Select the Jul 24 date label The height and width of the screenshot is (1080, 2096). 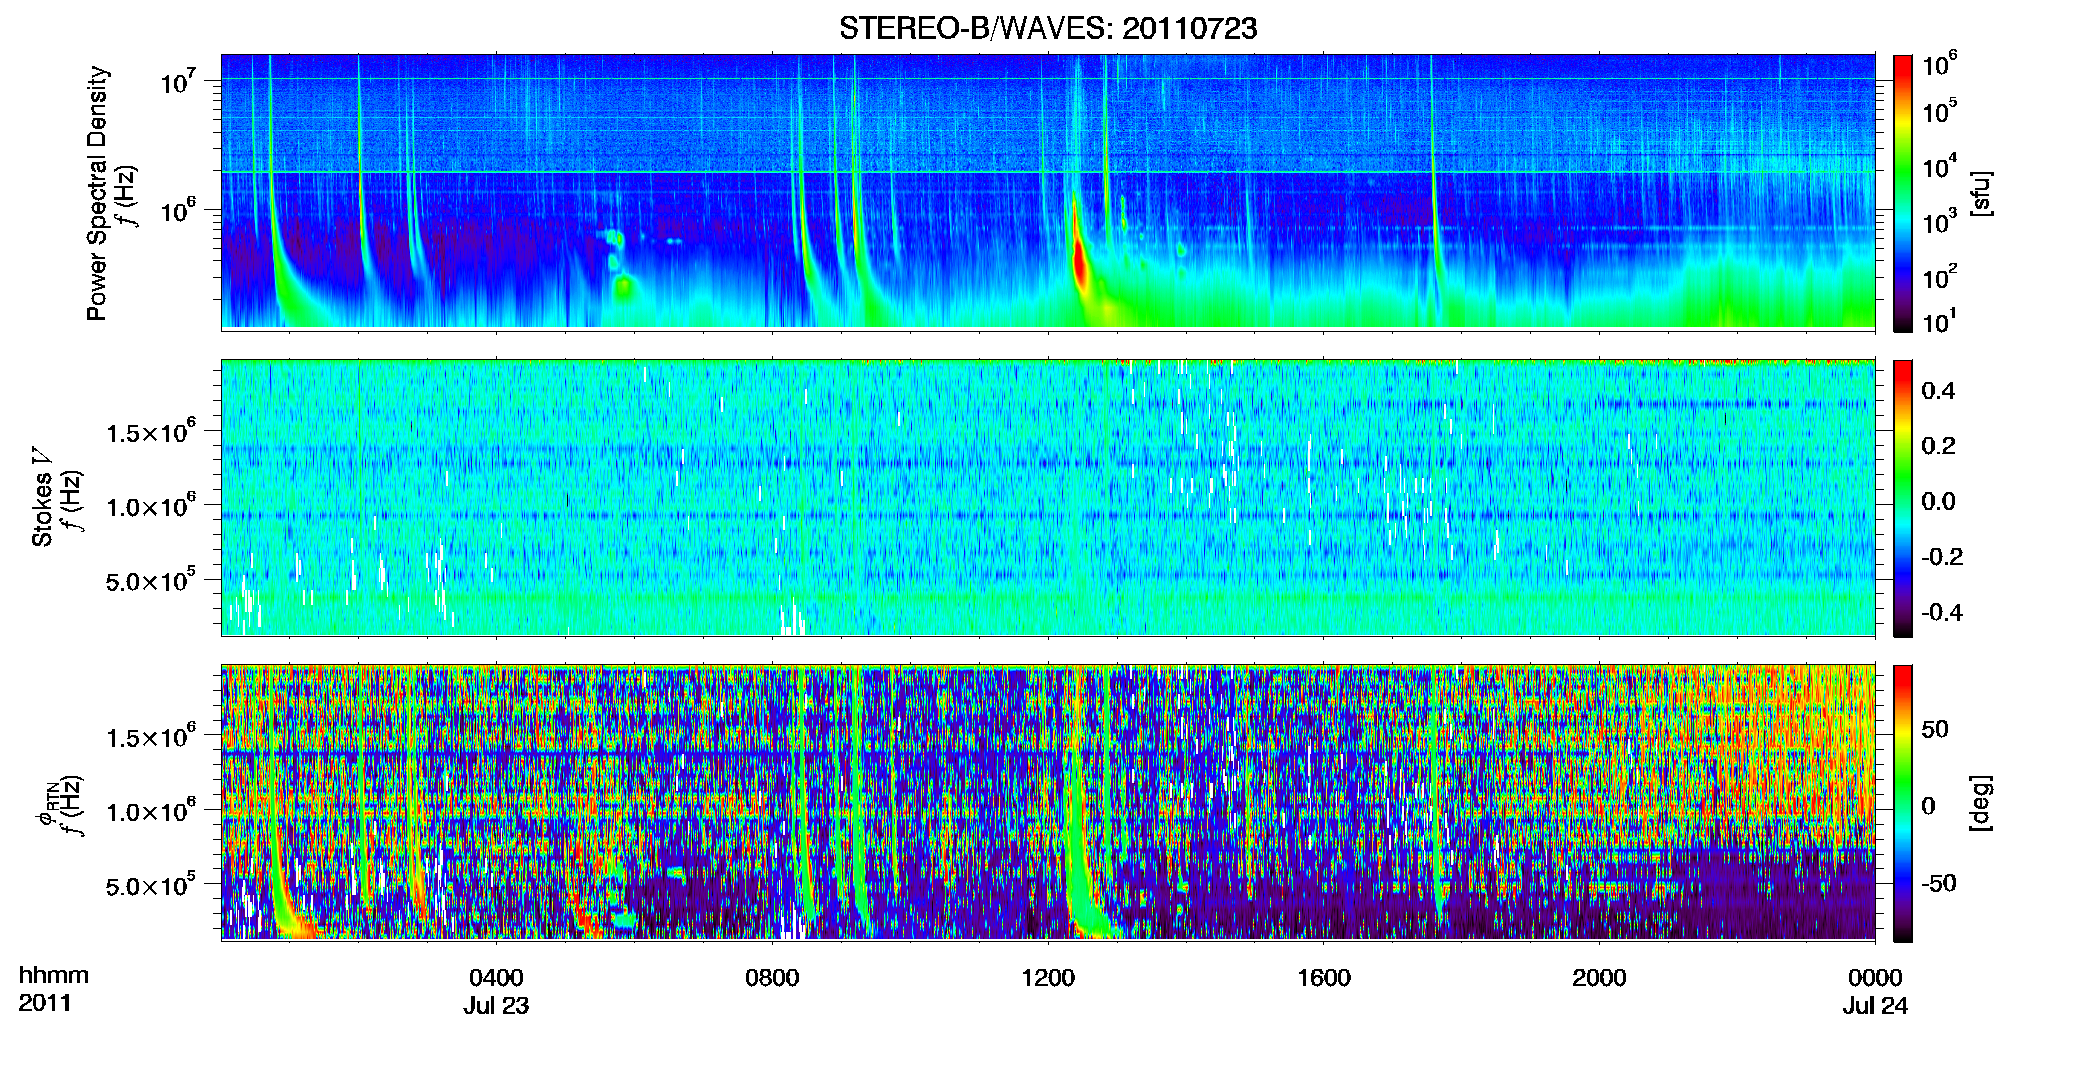(x=1875, y=1006)
